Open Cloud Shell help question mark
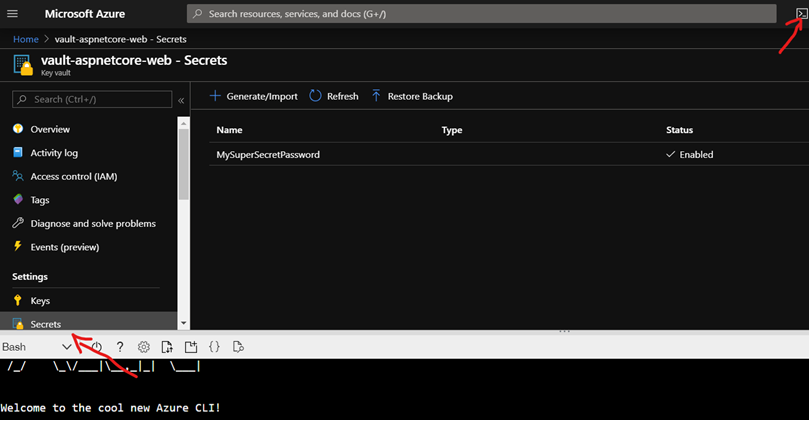809x421 pixels. pos(120,347)
